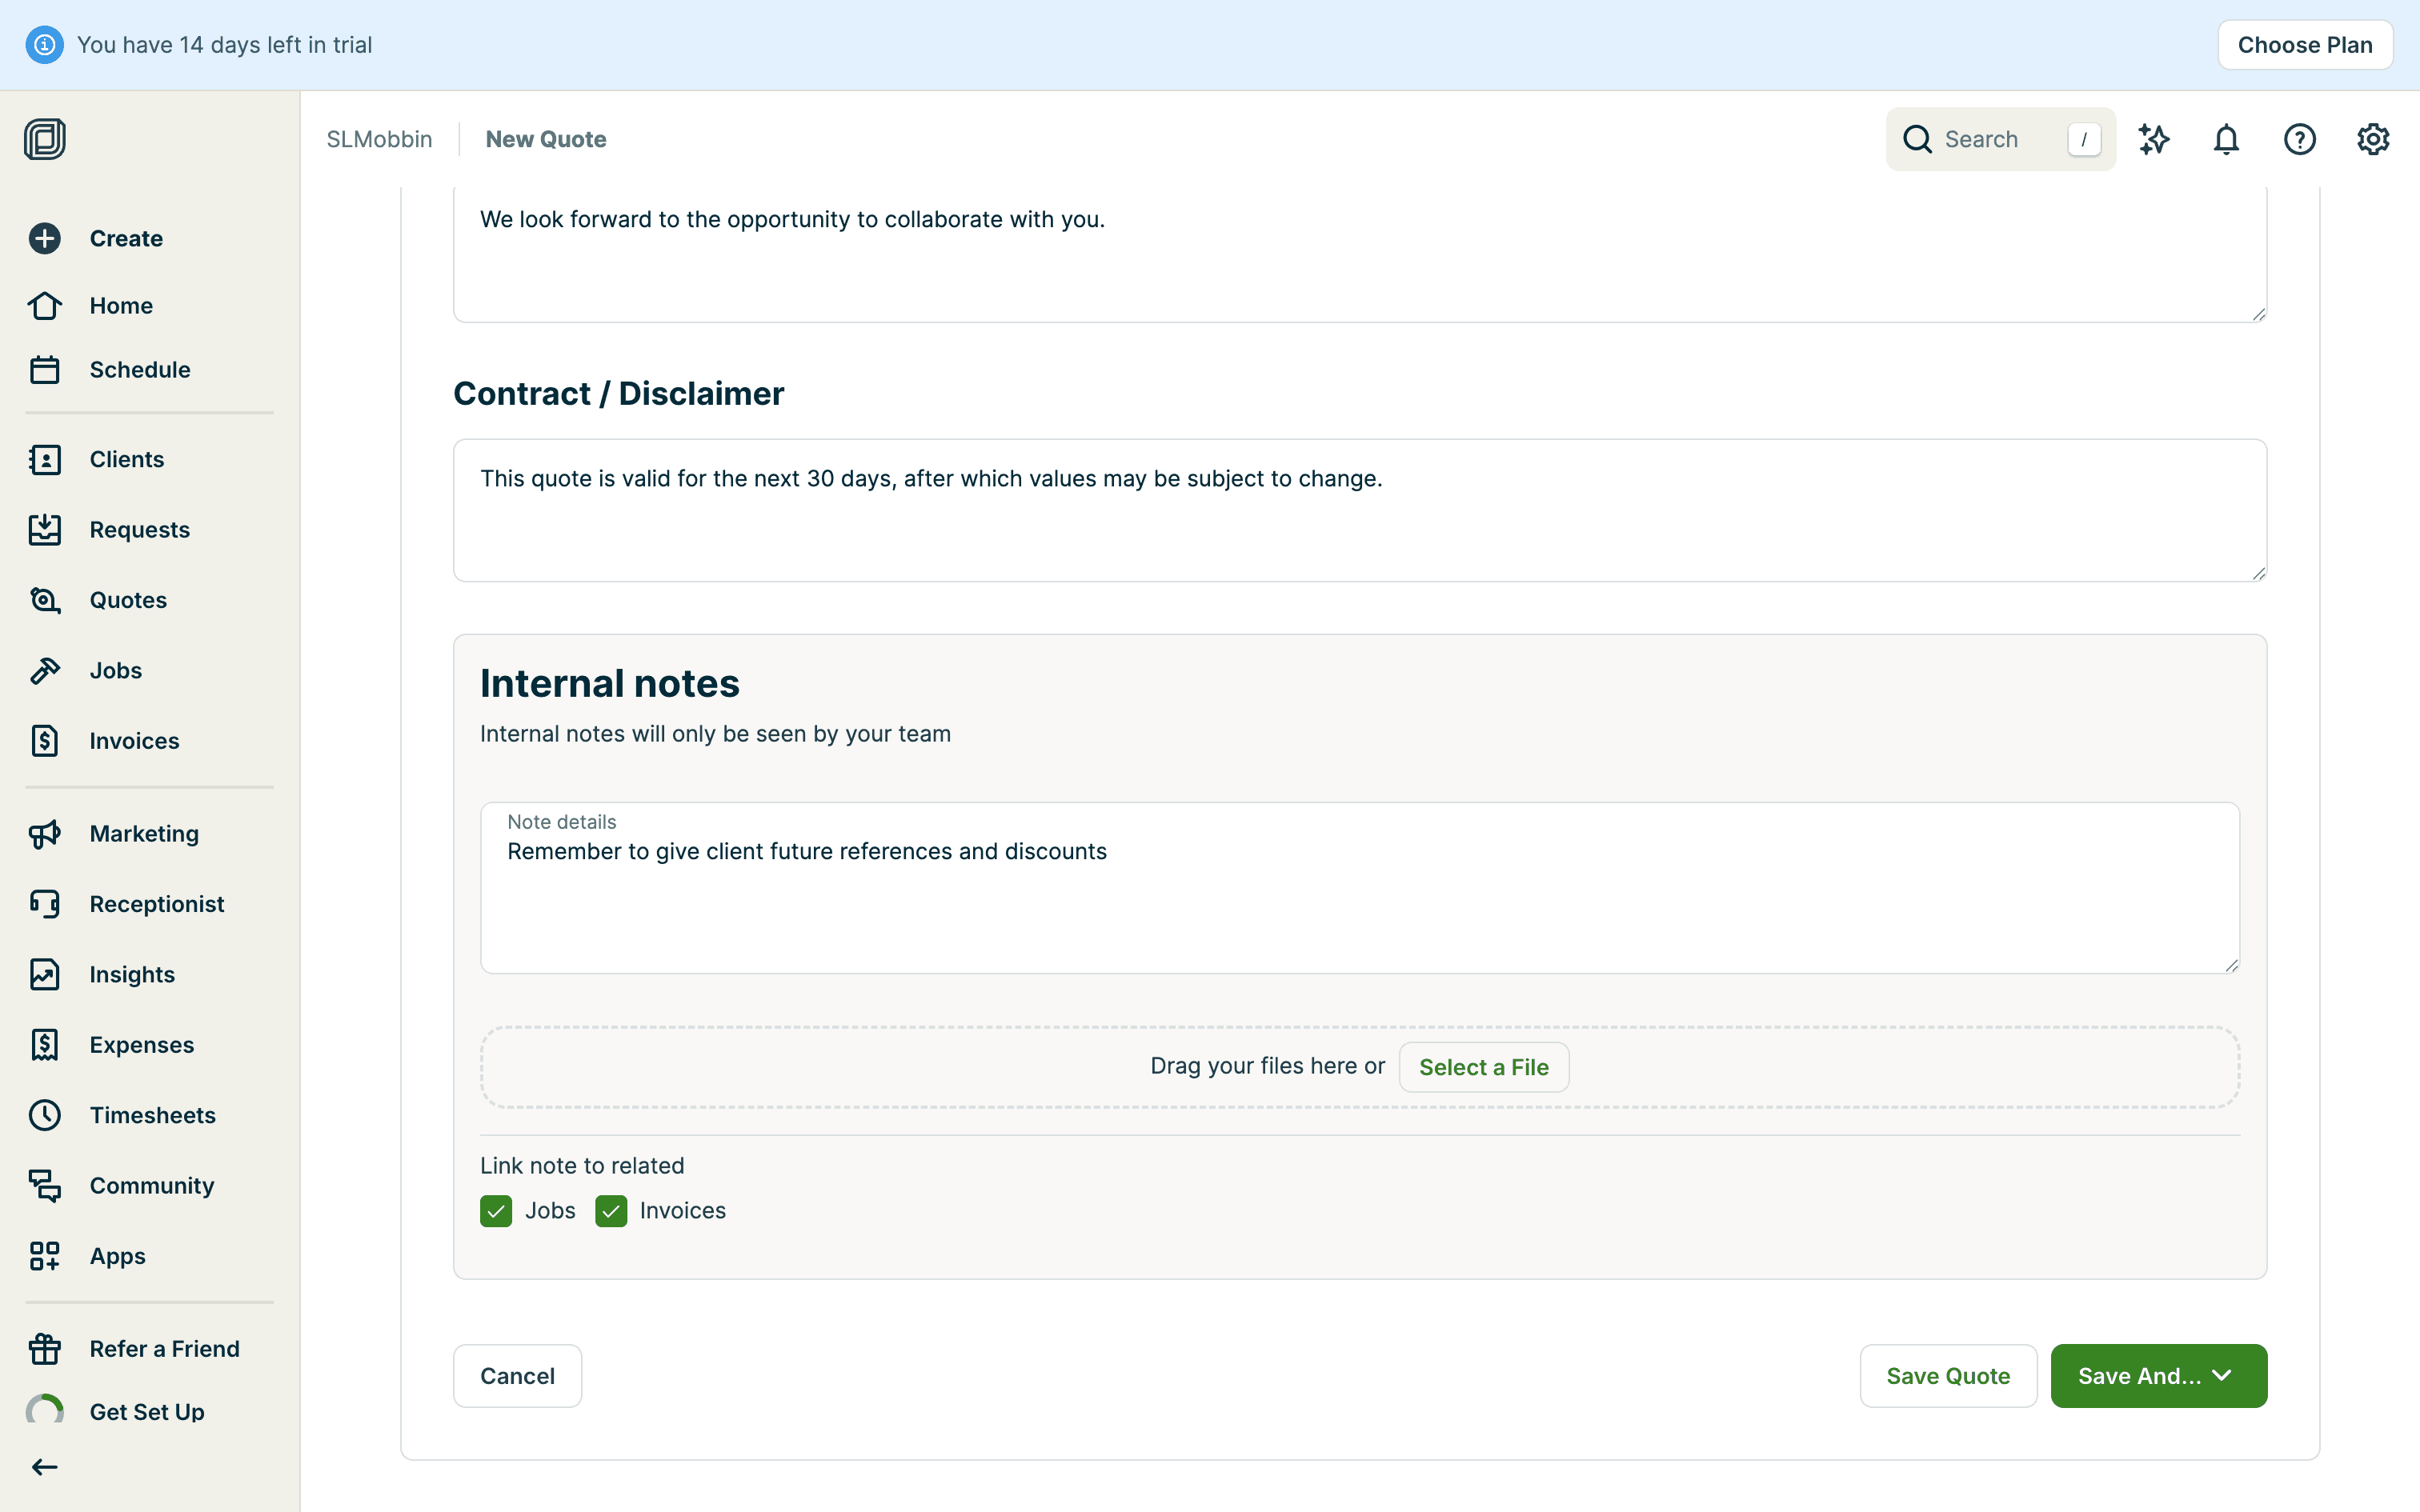Click the Choose Plan button
2420x1512 pixels.
2304,45
